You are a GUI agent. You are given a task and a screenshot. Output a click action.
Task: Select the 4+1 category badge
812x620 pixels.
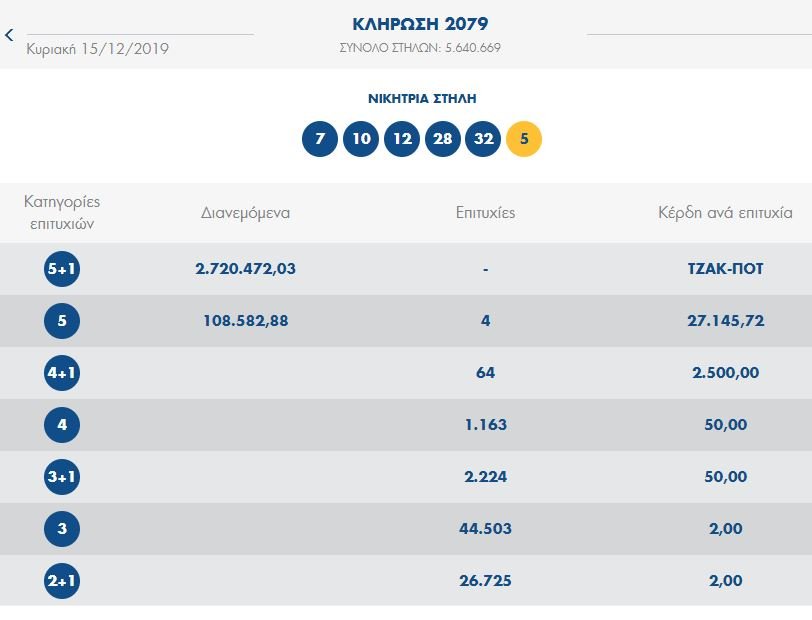(x=62, y=373)
